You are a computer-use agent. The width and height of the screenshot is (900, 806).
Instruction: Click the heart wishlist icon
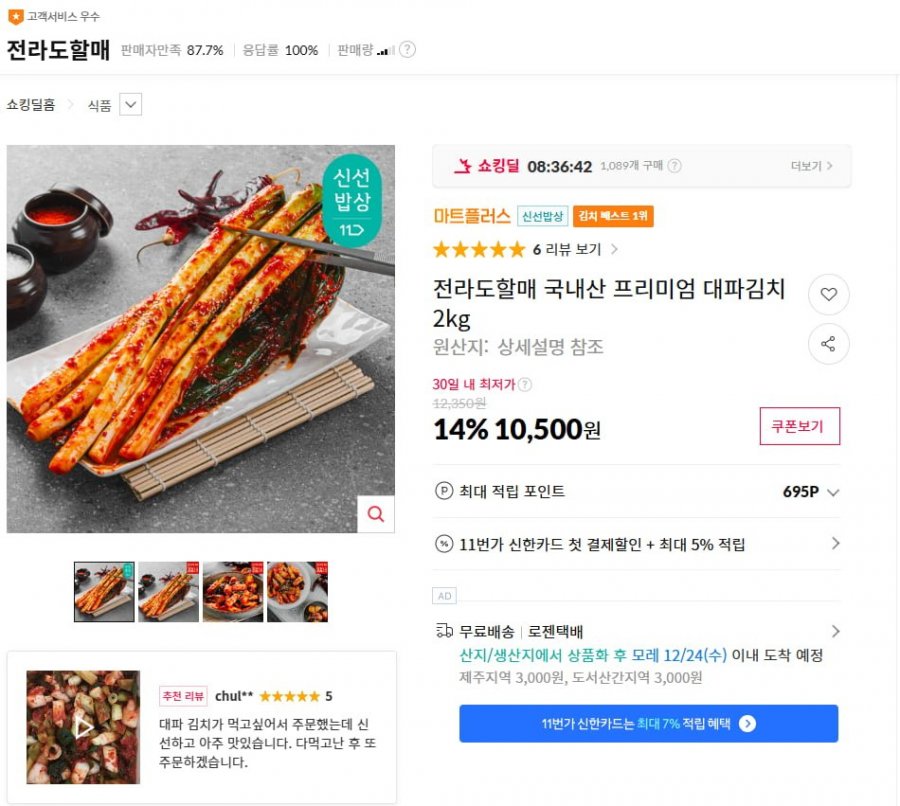828,294
